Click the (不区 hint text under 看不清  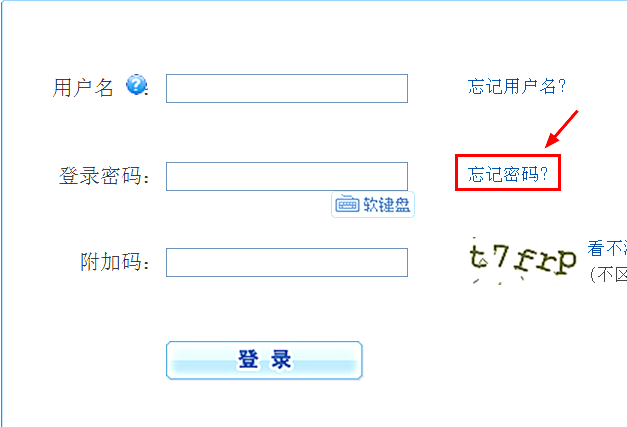608,275
